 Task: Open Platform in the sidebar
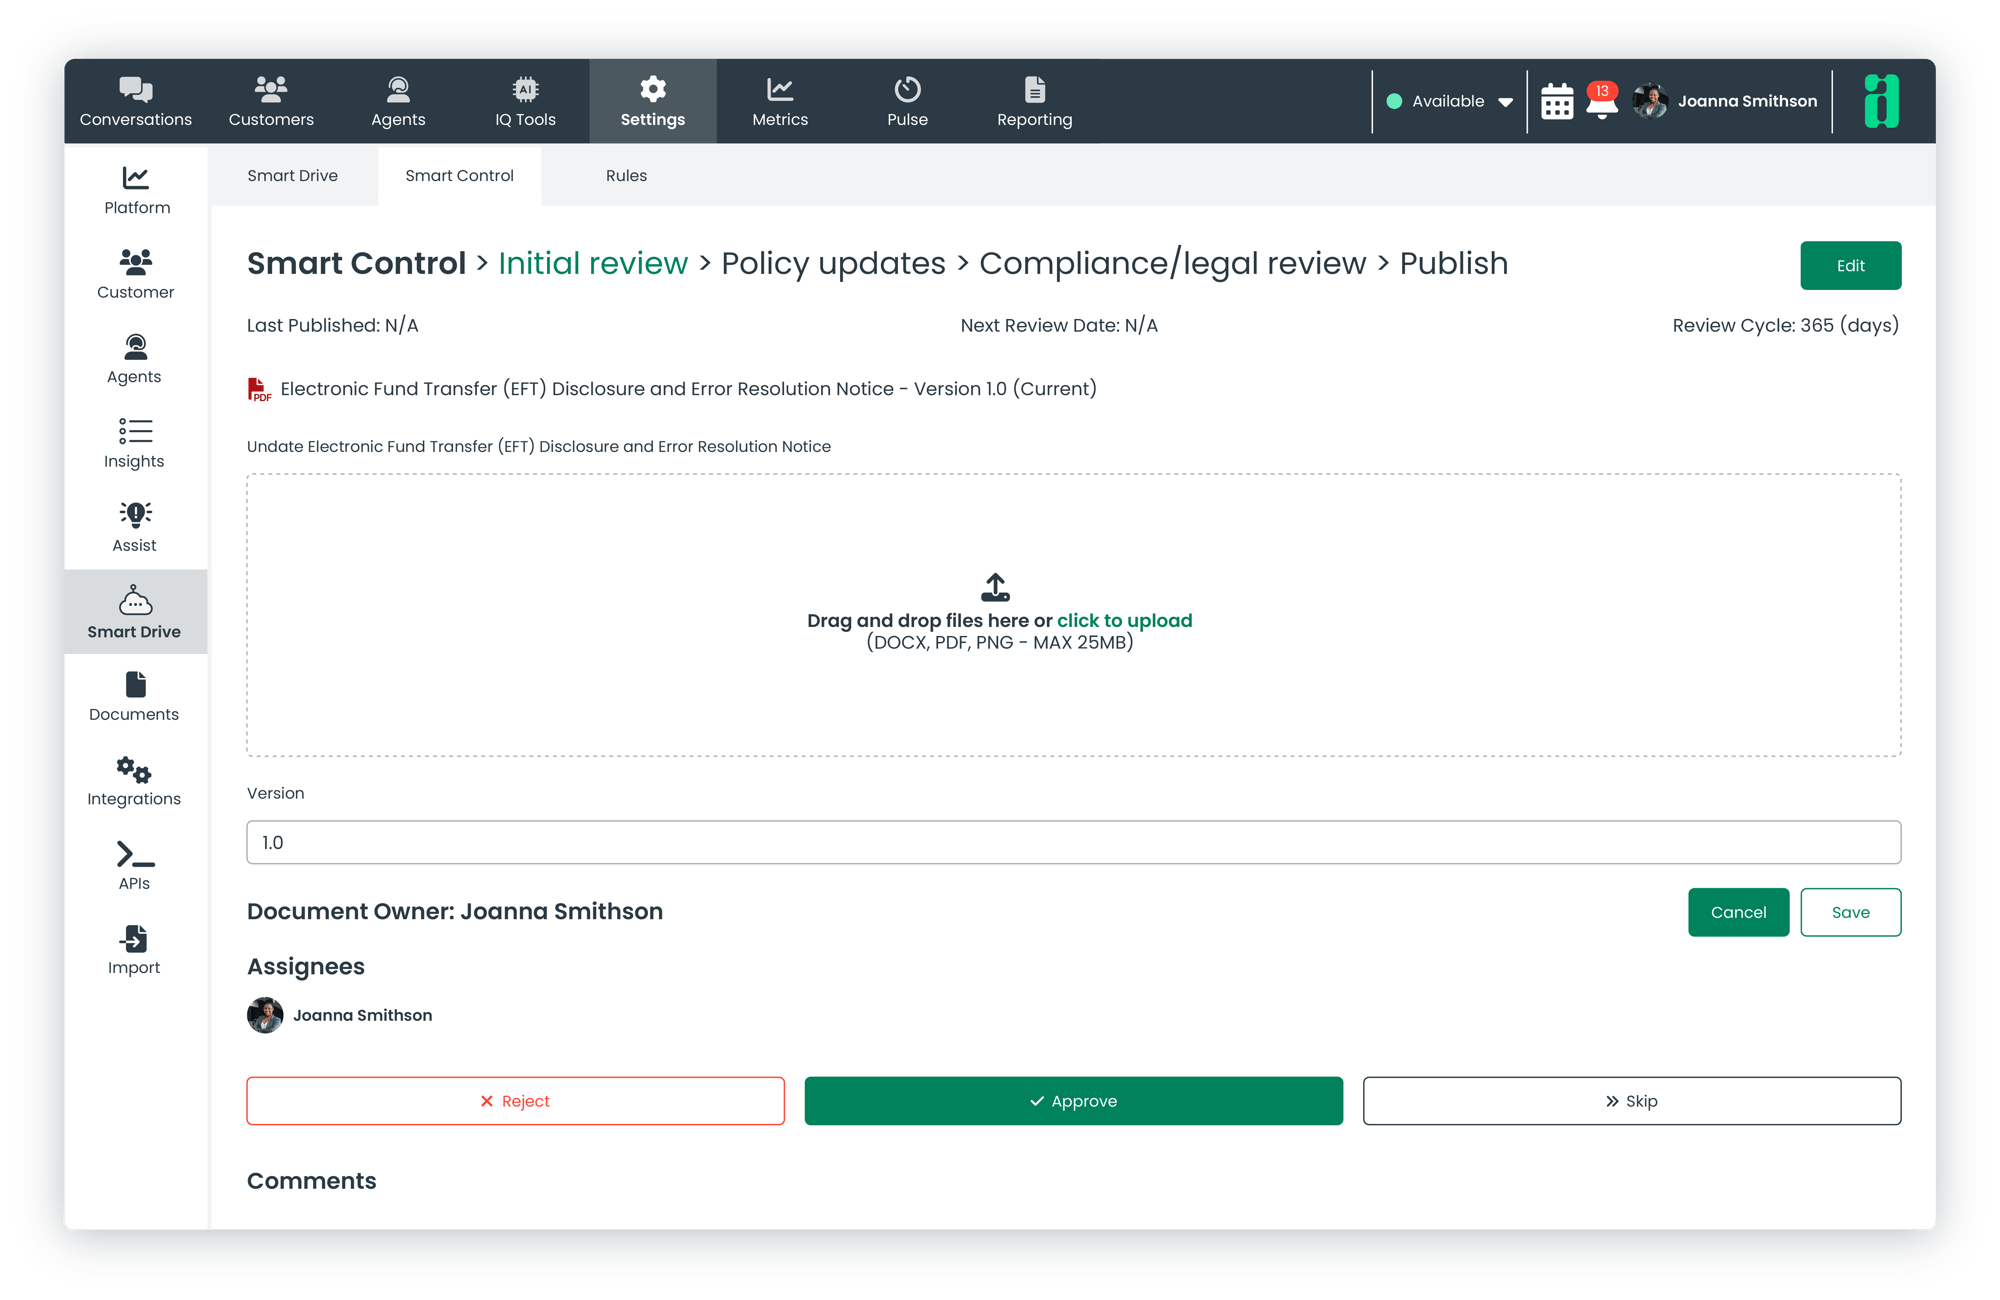click(x=137, y=190)
